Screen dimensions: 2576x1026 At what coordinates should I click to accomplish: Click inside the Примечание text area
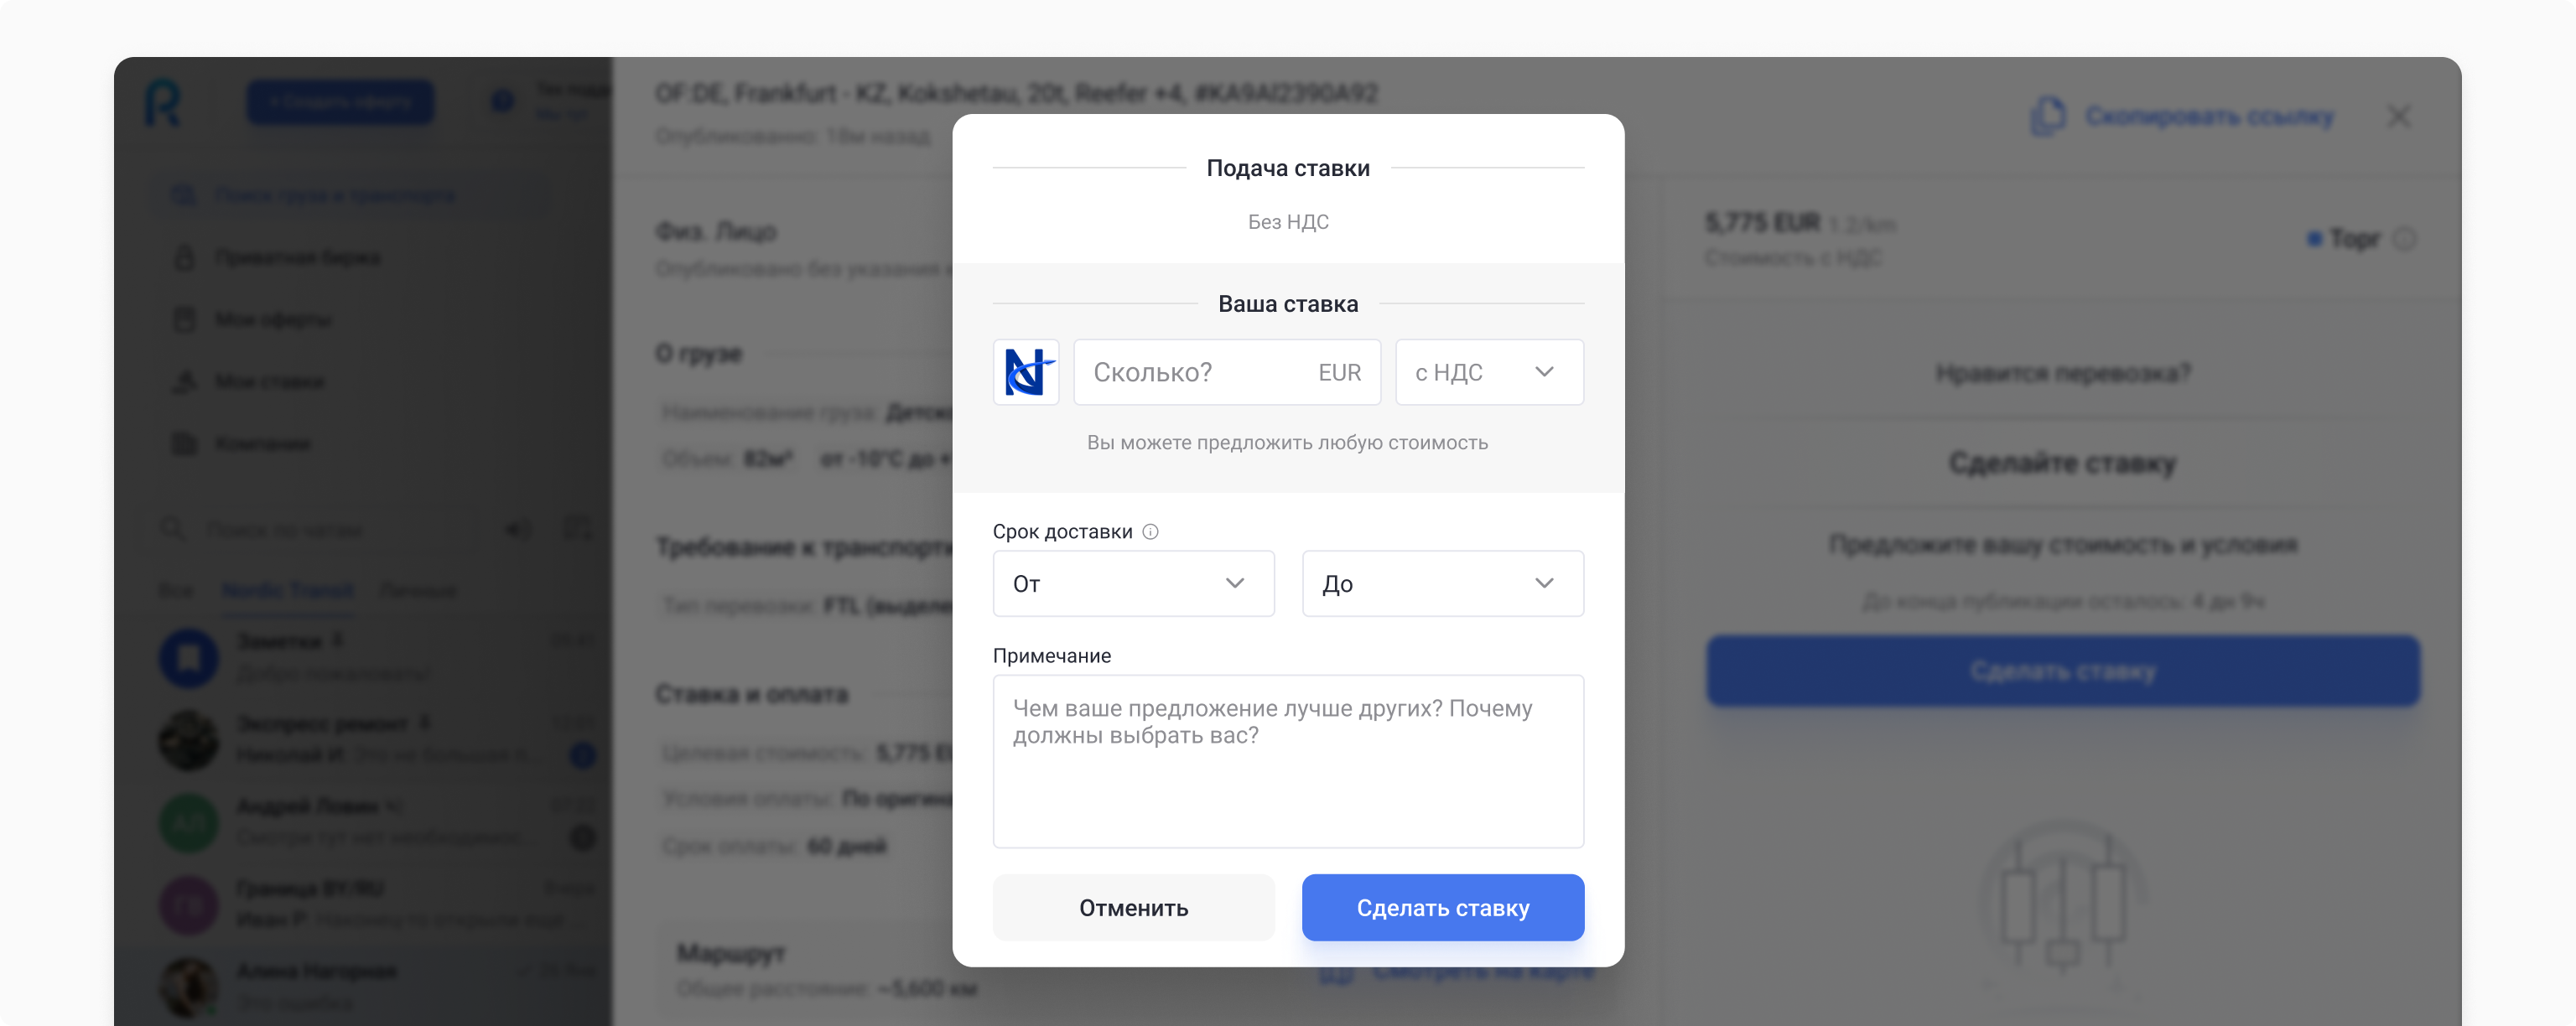point(1288,761)
